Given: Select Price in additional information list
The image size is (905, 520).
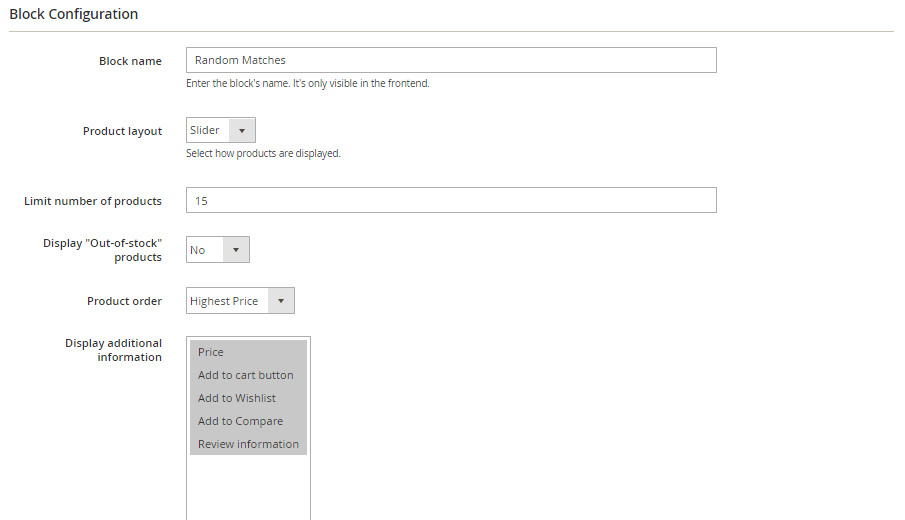Looking at the screenshot, I should 248,352.
